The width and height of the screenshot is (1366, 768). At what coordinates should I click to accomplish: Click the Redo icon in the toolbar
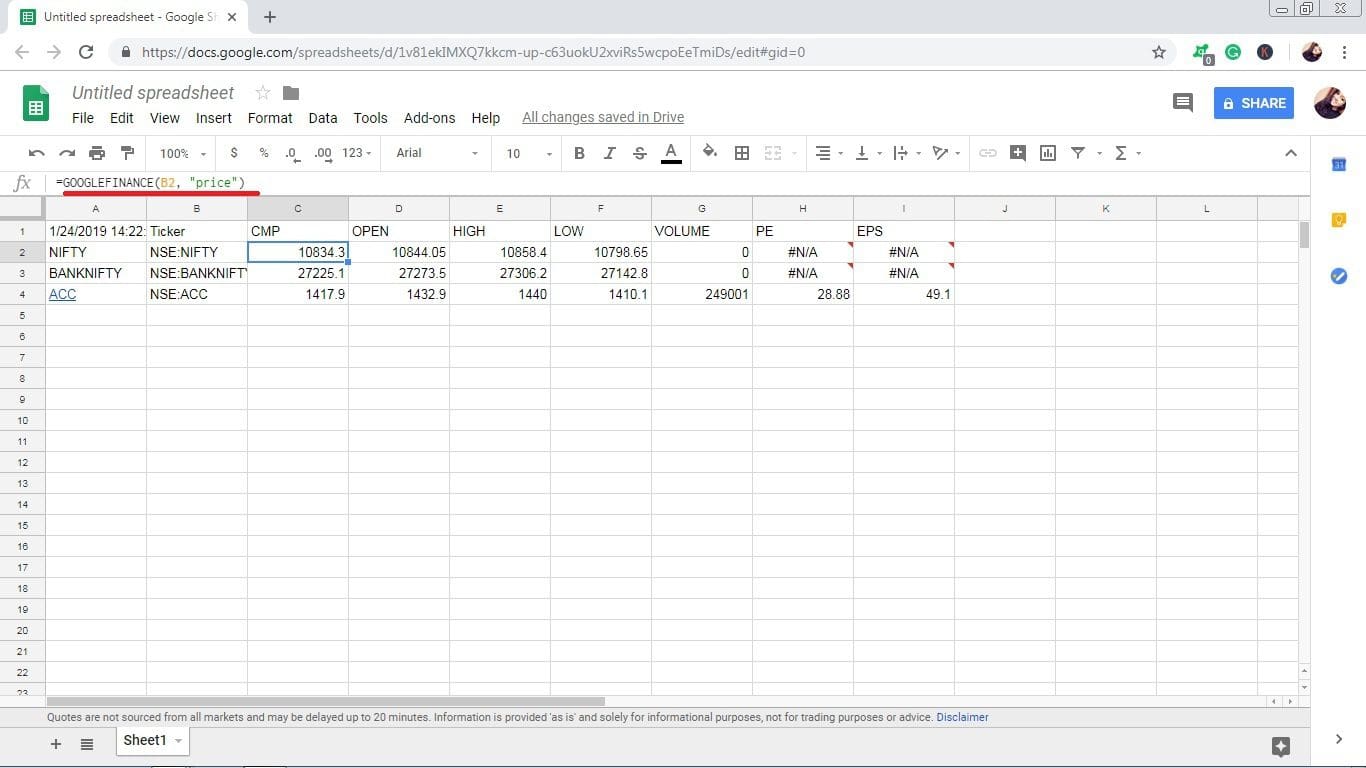(x=67, y=153)
